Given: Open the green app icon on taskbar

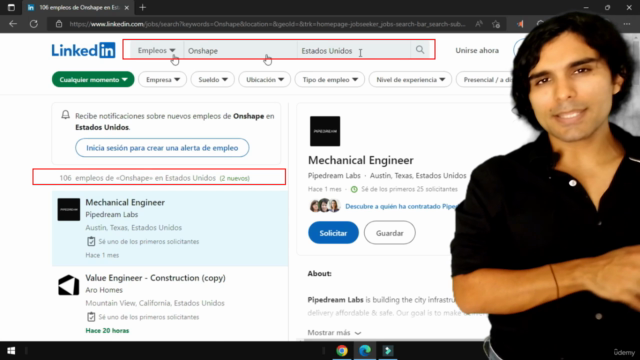Looking at the screenshot, I should coord(388,351).
